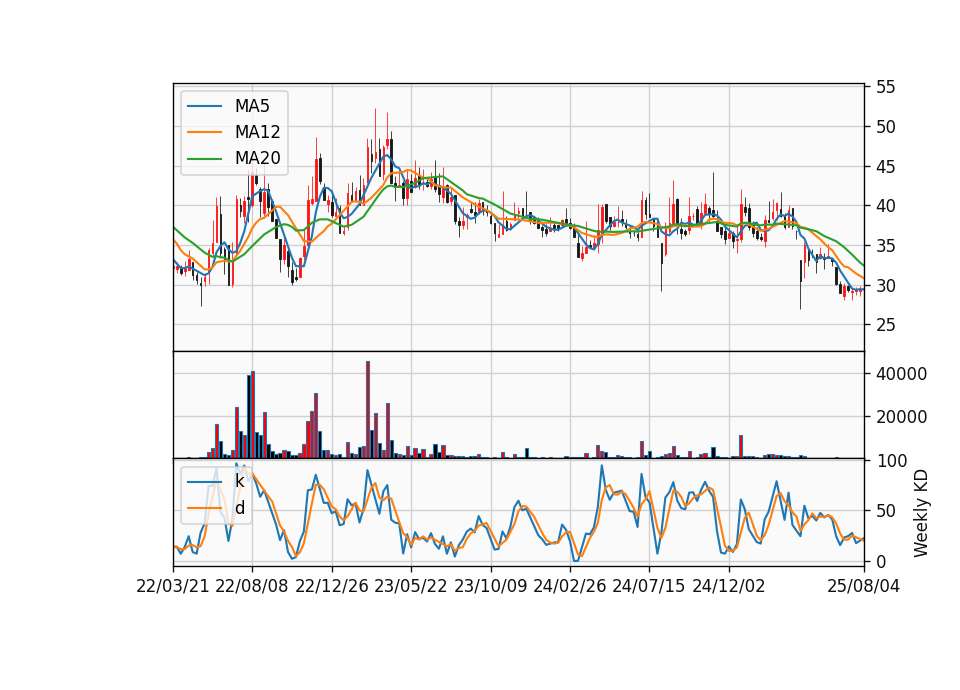Click the MA5 legend label
960x690 pixels.
[x=252, y=106]
